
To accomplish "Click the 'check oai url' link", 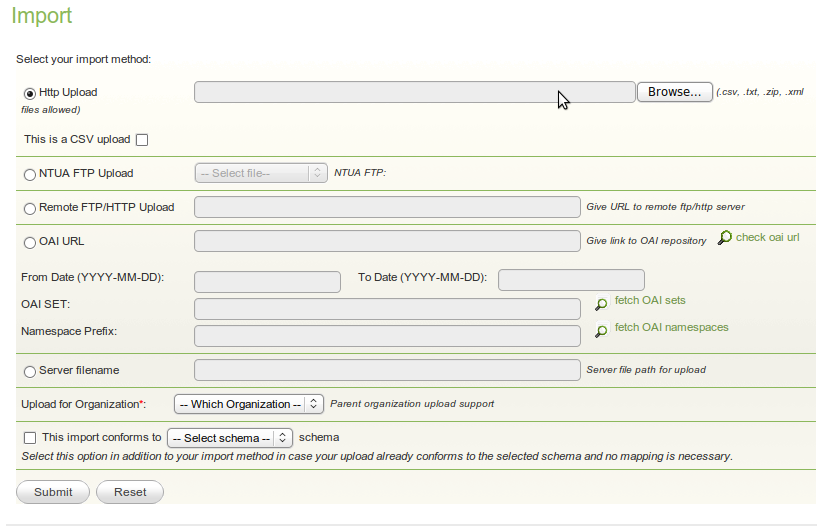I will (767, 237).
